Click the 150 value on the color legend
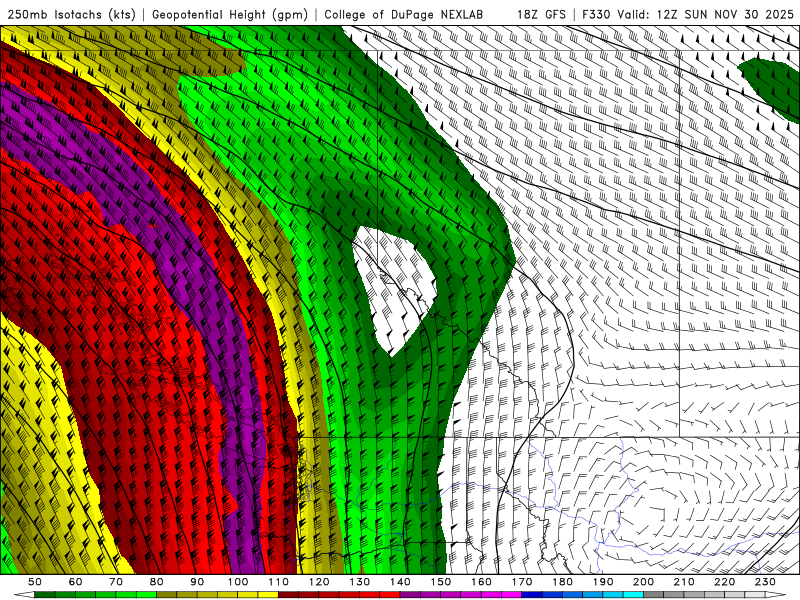Viewport: 800px width, 600px height. pyautogui.click(x=440, y=581)
